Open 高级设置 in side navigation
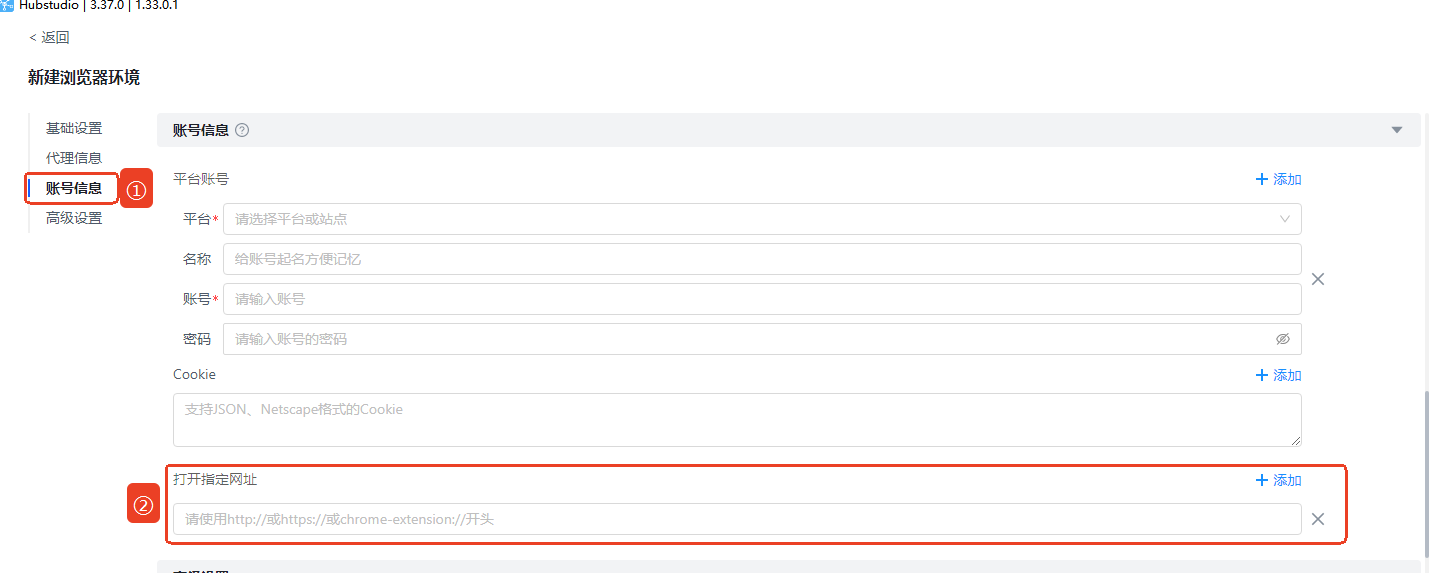The width and height of the screenshot is (1431, 573). [x=74, y=218]
